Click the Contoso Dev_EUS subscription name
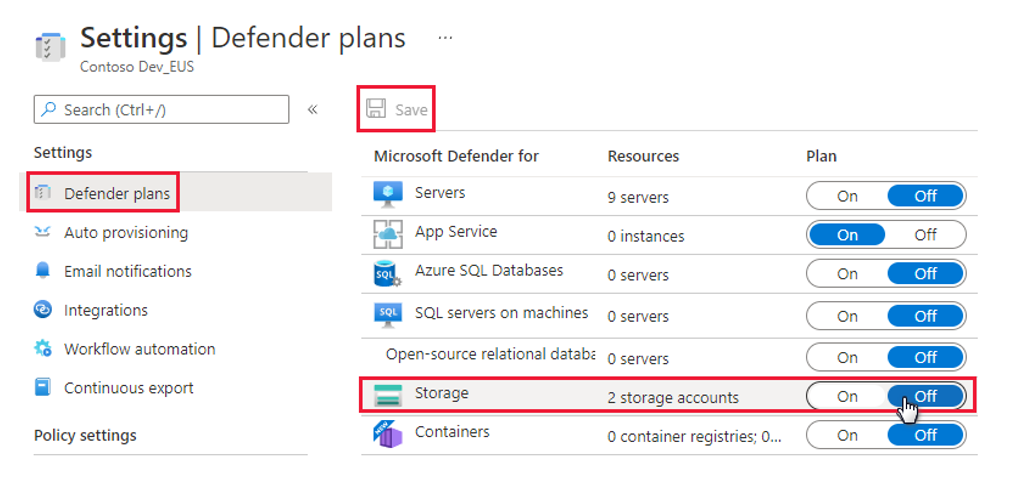The image size is (1011, 486). 137,67
